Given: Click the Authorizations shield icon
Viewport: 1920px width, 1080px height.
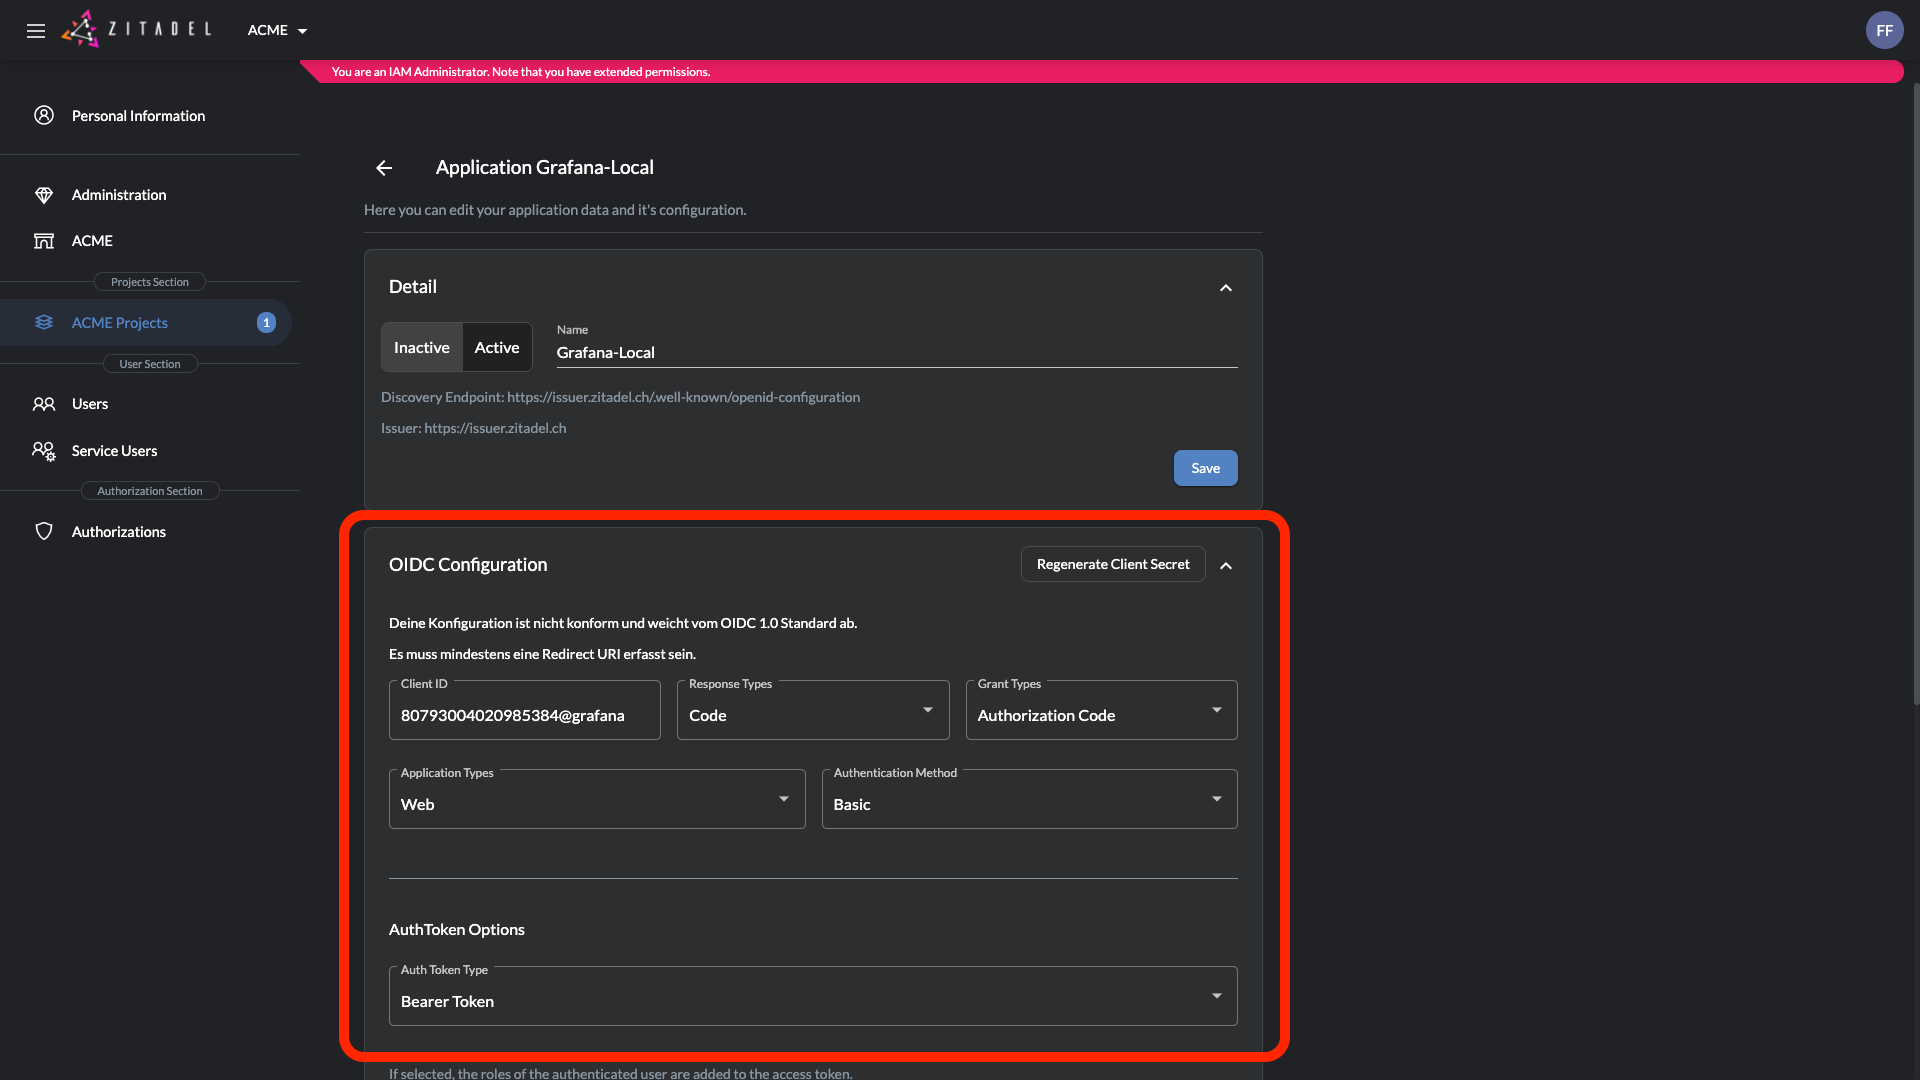Looking at the screenshot, I should [44, 532].
